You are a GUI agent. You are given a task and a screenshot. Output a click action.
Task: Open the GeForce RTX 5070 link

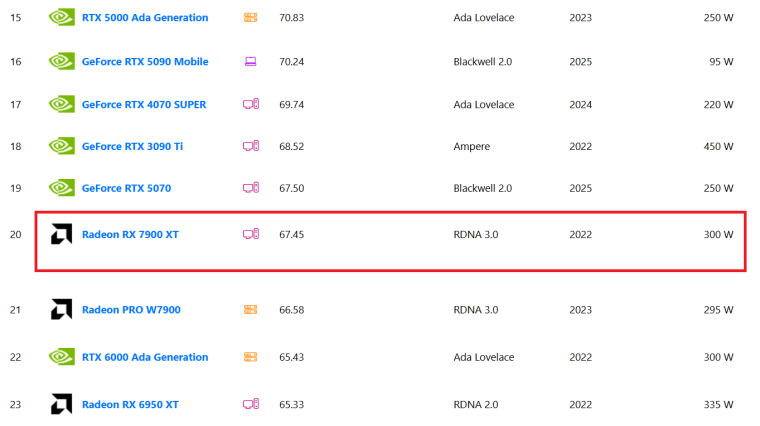[127, 188]
